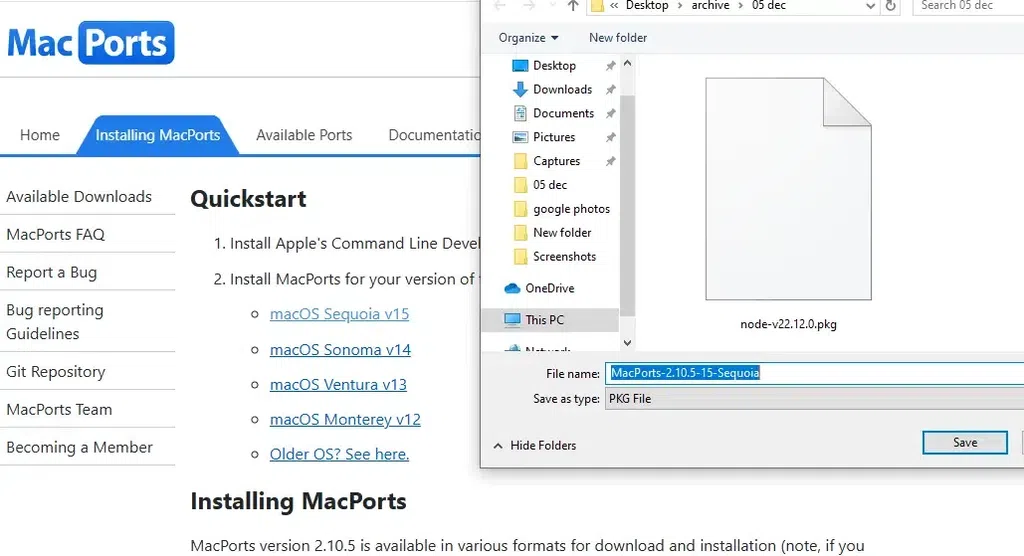Viewport: 1024px width, 556px height.
Task: Collapse the dialog with Hide Folders
Action: click(535, 446)
